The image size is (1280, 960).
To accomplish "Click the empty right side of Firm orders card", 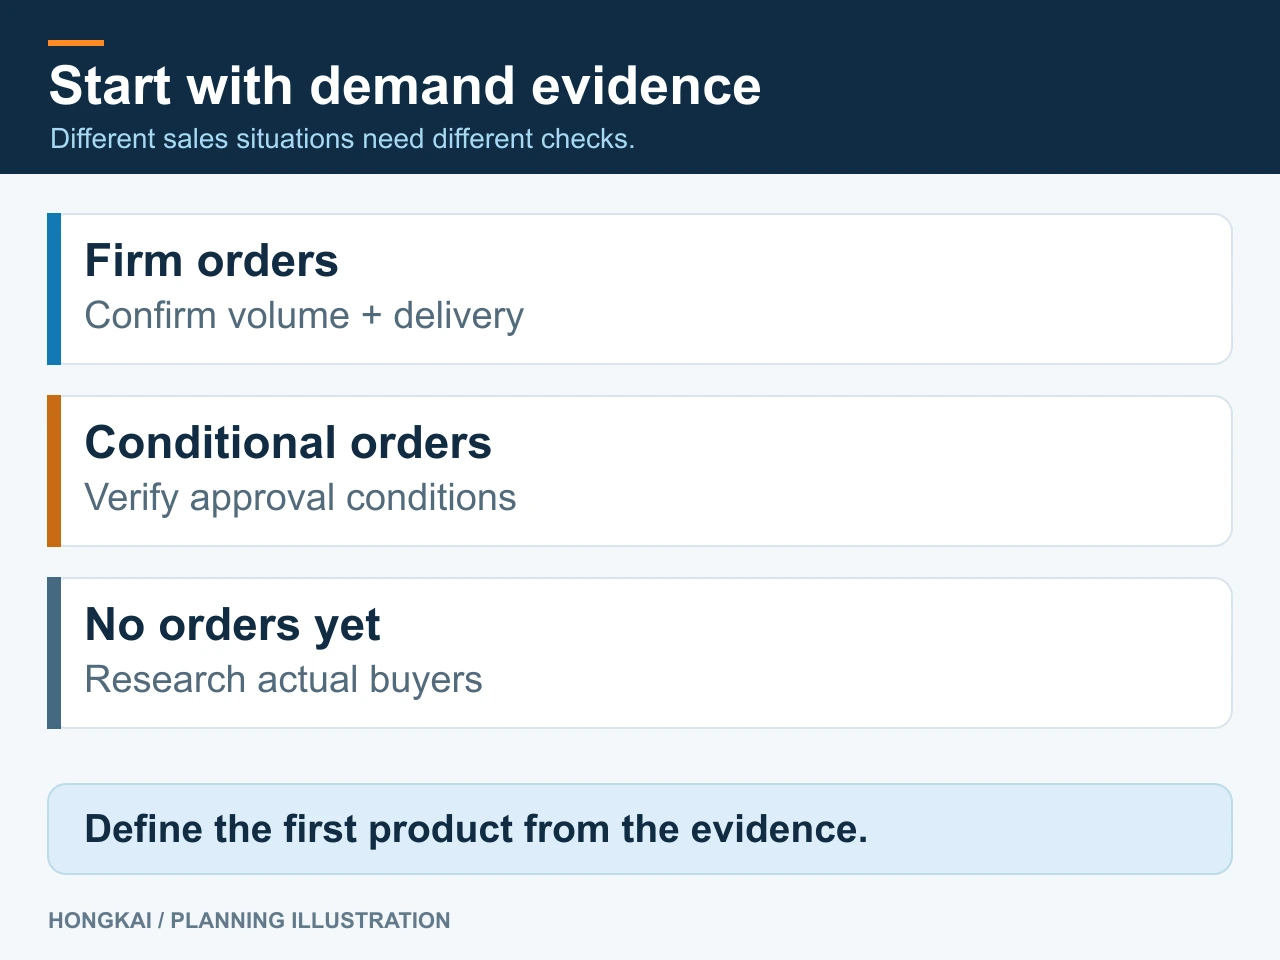I will (x=900, y=289).
